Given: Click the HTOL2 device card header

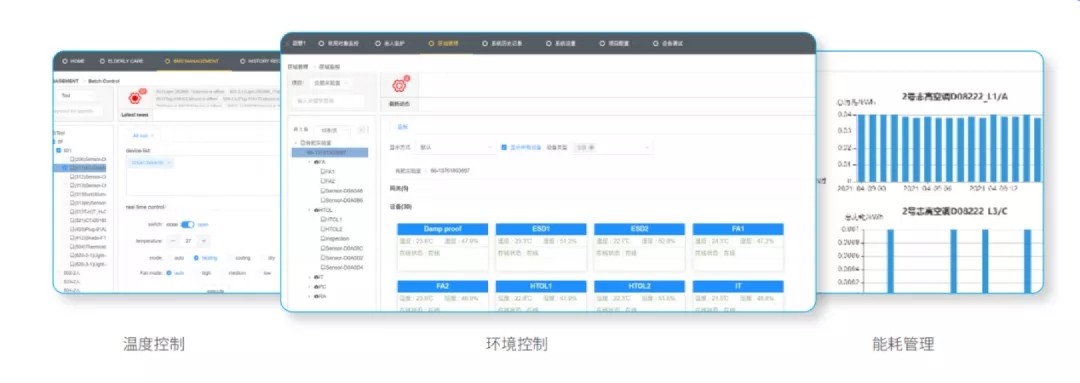Looking at the screenshot, I should click(639, 286).
